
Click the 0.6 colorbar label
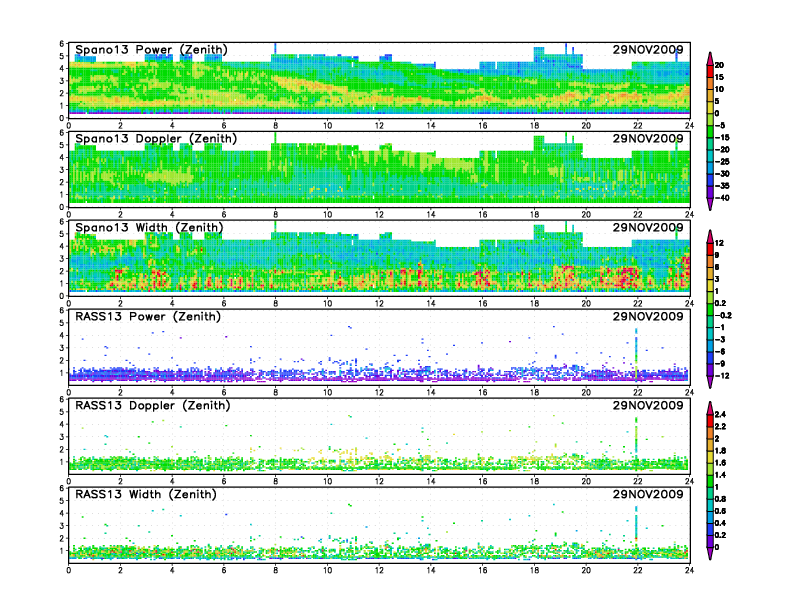click(x=720, y=511)
